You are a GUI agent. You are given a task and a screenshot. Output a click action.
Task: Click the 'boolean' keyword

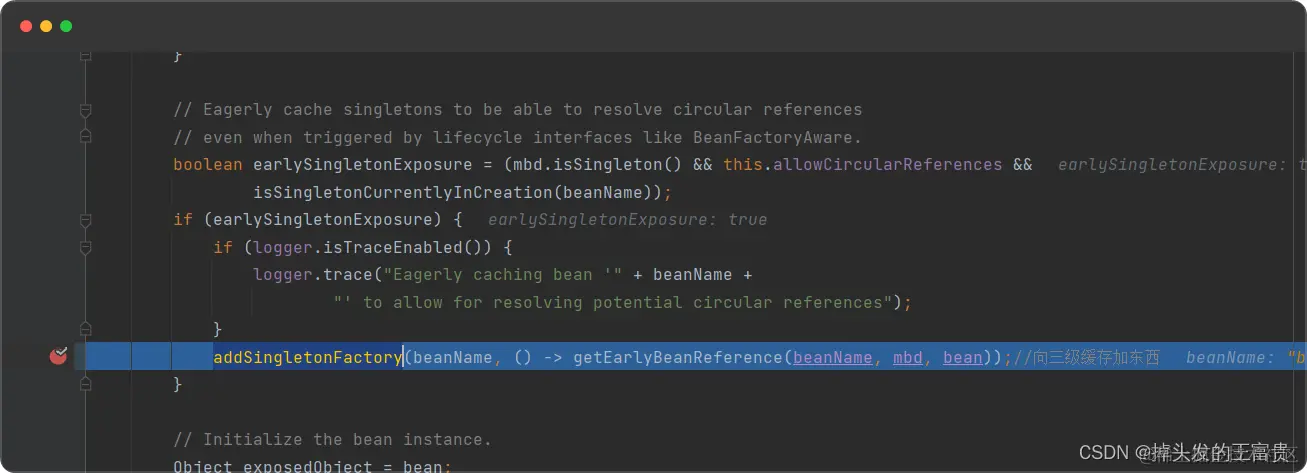[x=208, y=164]
